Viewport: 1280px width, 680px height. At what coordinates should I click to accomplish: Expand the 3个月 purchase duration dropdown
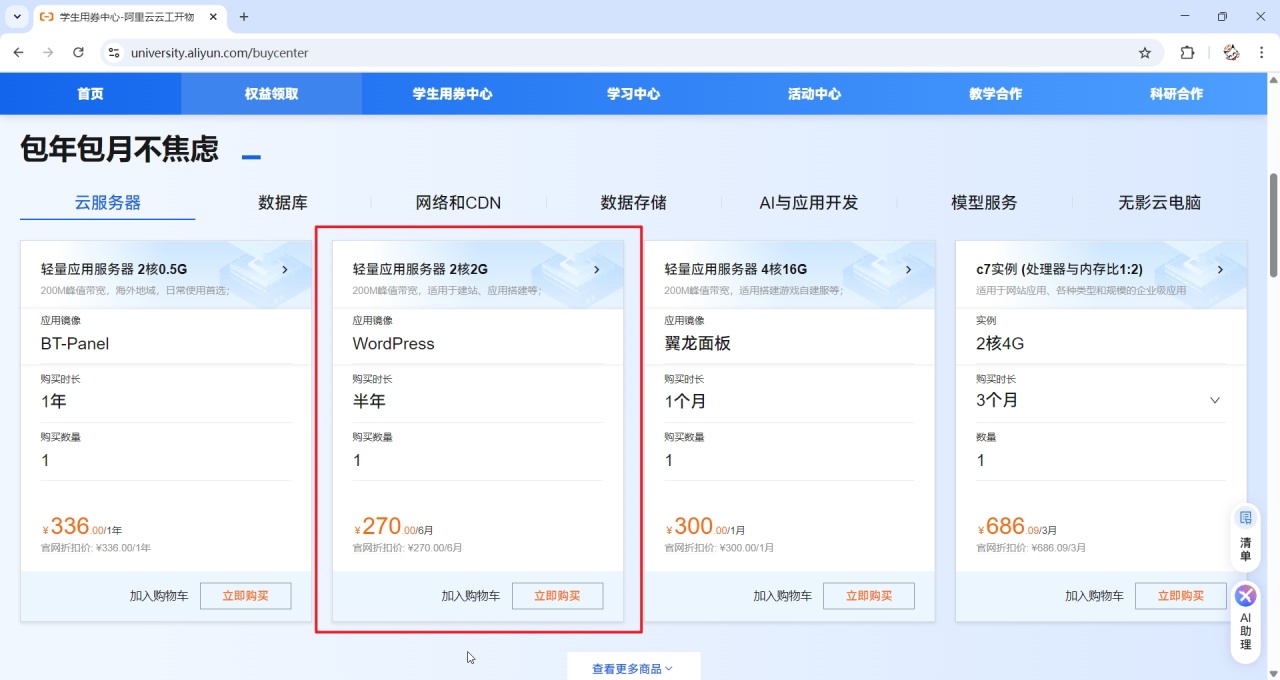1215,400
